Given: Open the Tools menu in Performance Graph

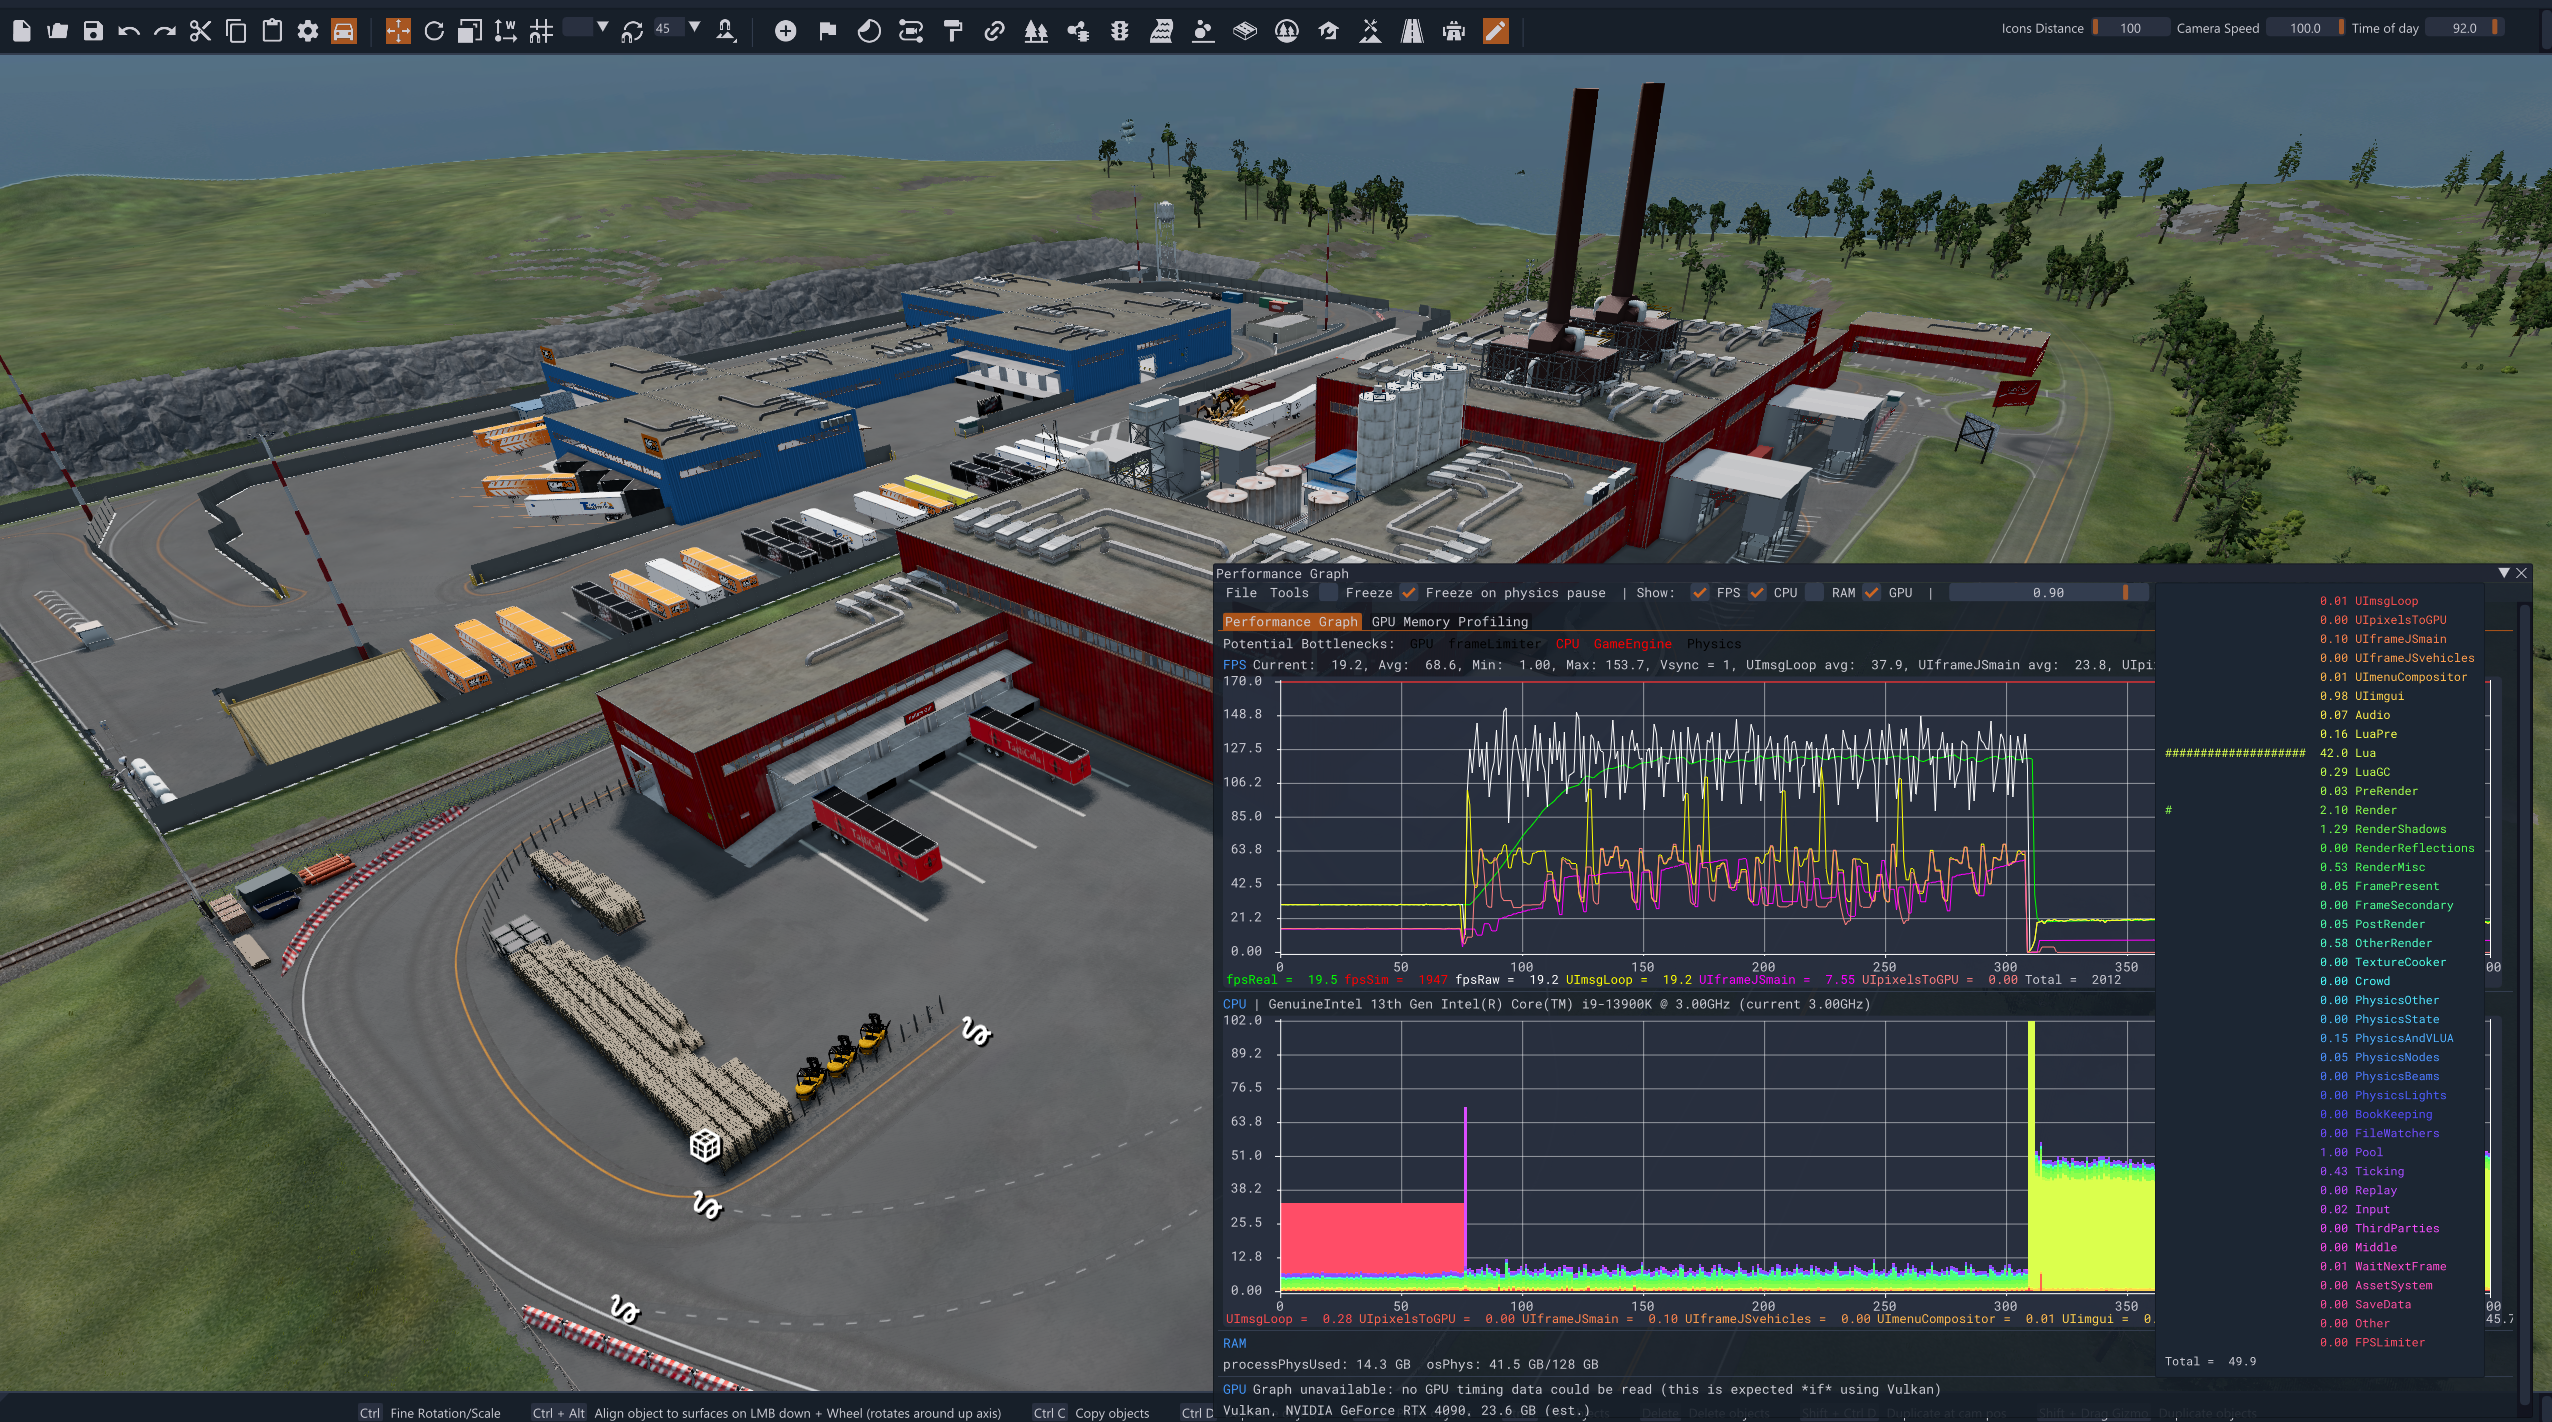Looking at the screenshot, I should [x=1289, y=593].
